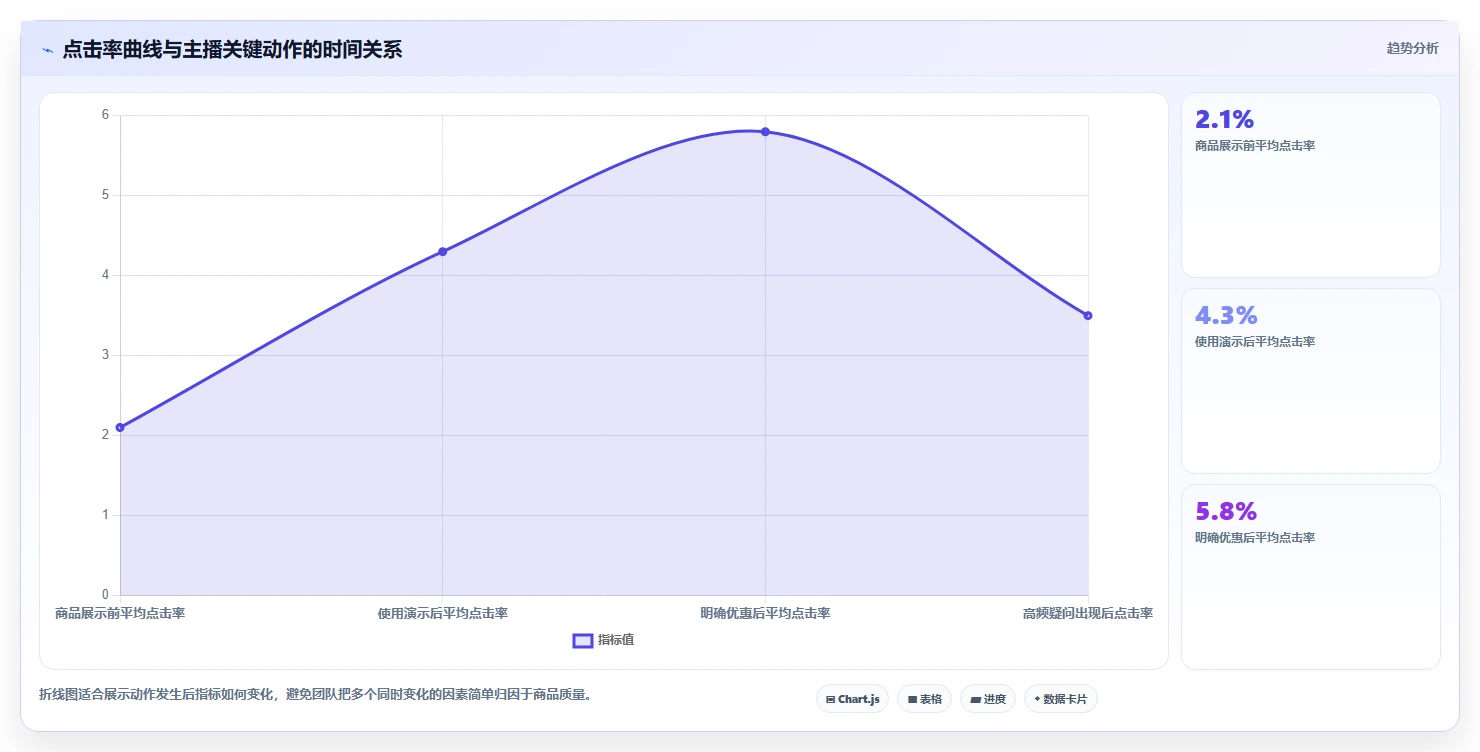Select the 表格 chip
The height and width of the screenshot is (752, 1480).
pyautogui.click(x=924, y=699)
